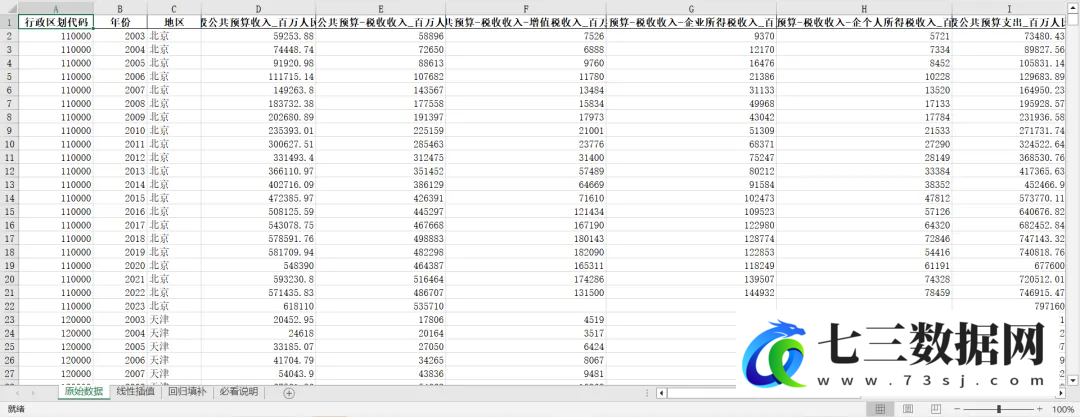Switch to the 线性插值 sheet tab

[x=136, y=392]
